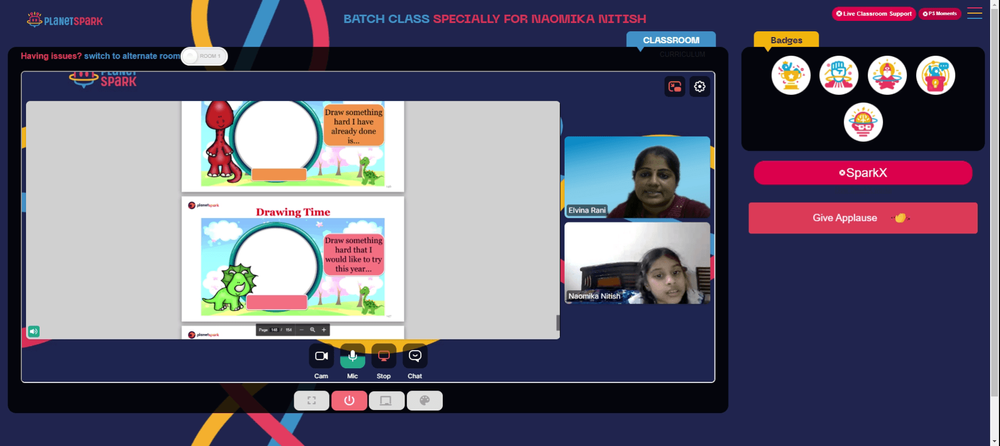This screenshot has width=1000, height=446.
Task: Click the green triceratops drawing slide
Action: pos(293,259)
